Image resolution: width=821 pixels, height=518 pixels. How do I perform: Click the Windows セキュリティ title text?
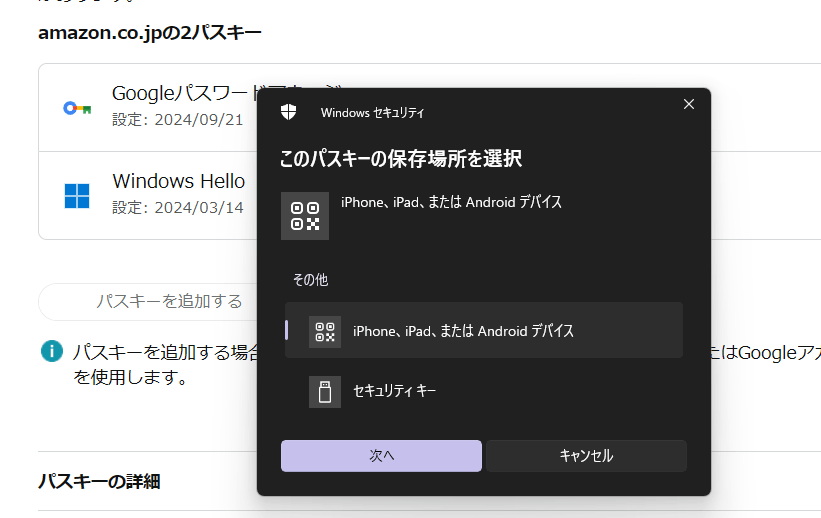(x=372, y=113)
